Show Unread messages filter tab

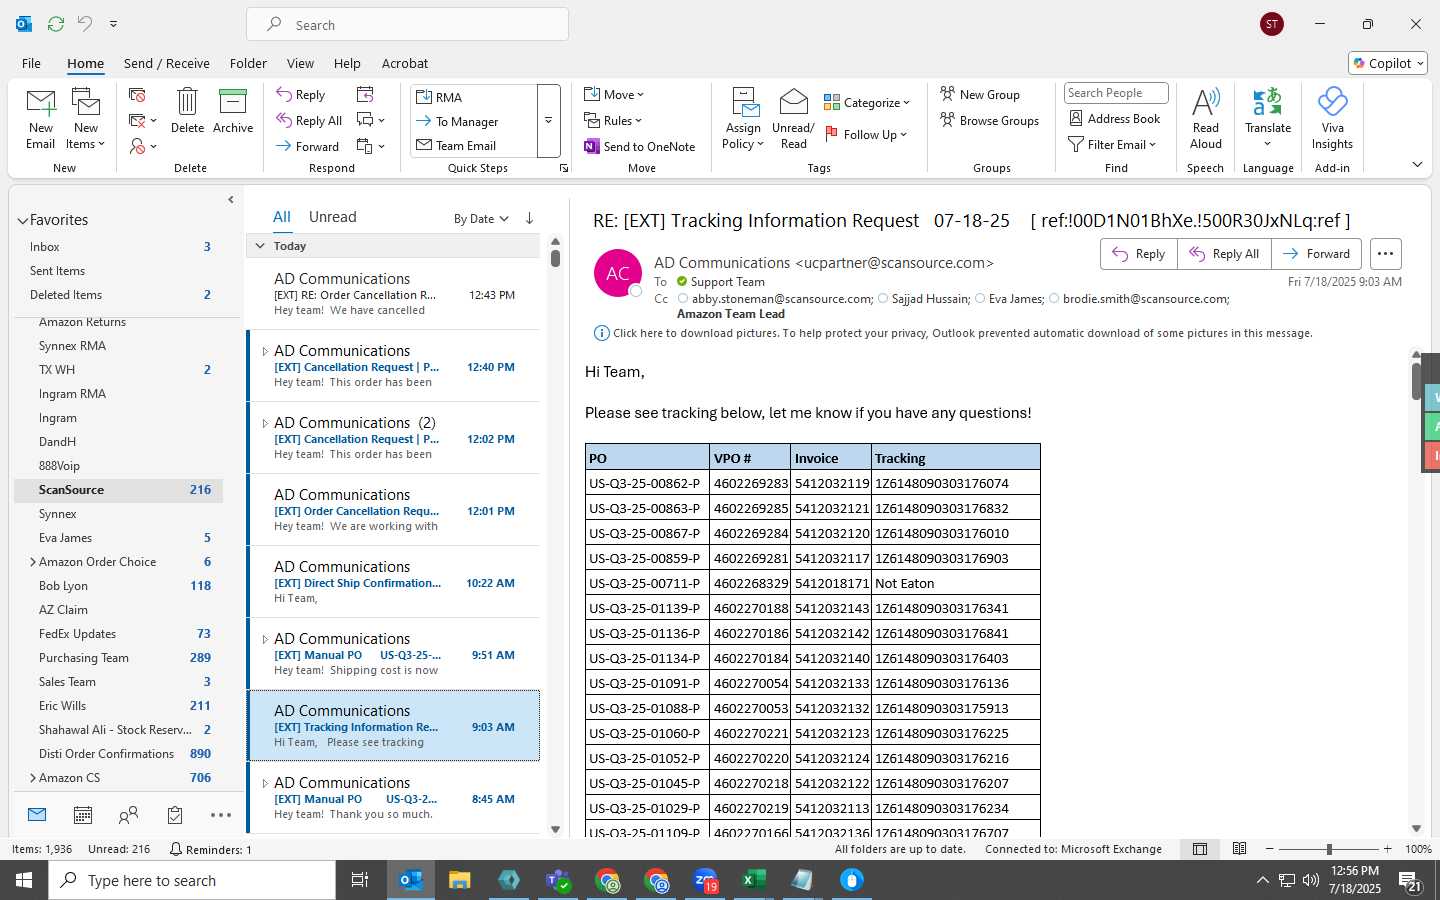pyautogui.click(x=333, y=217)
